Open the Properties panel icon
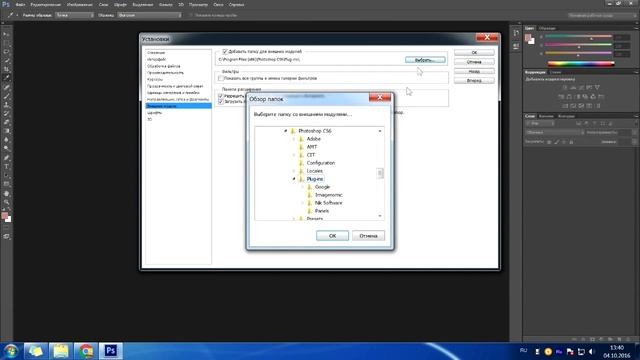640x360 pixels. click(x=516, y=46)
